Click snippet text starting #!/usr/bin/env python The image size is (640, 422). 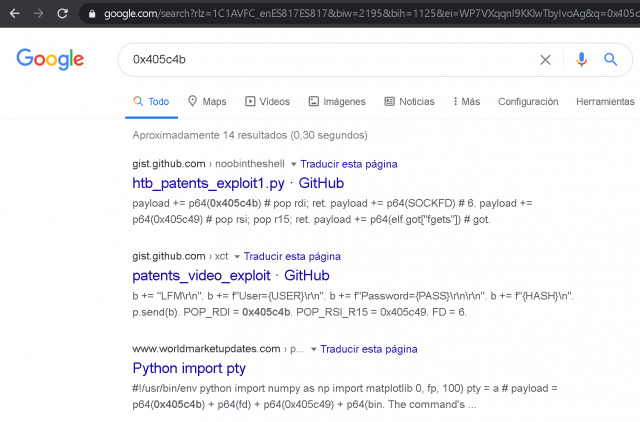point(345,396)
